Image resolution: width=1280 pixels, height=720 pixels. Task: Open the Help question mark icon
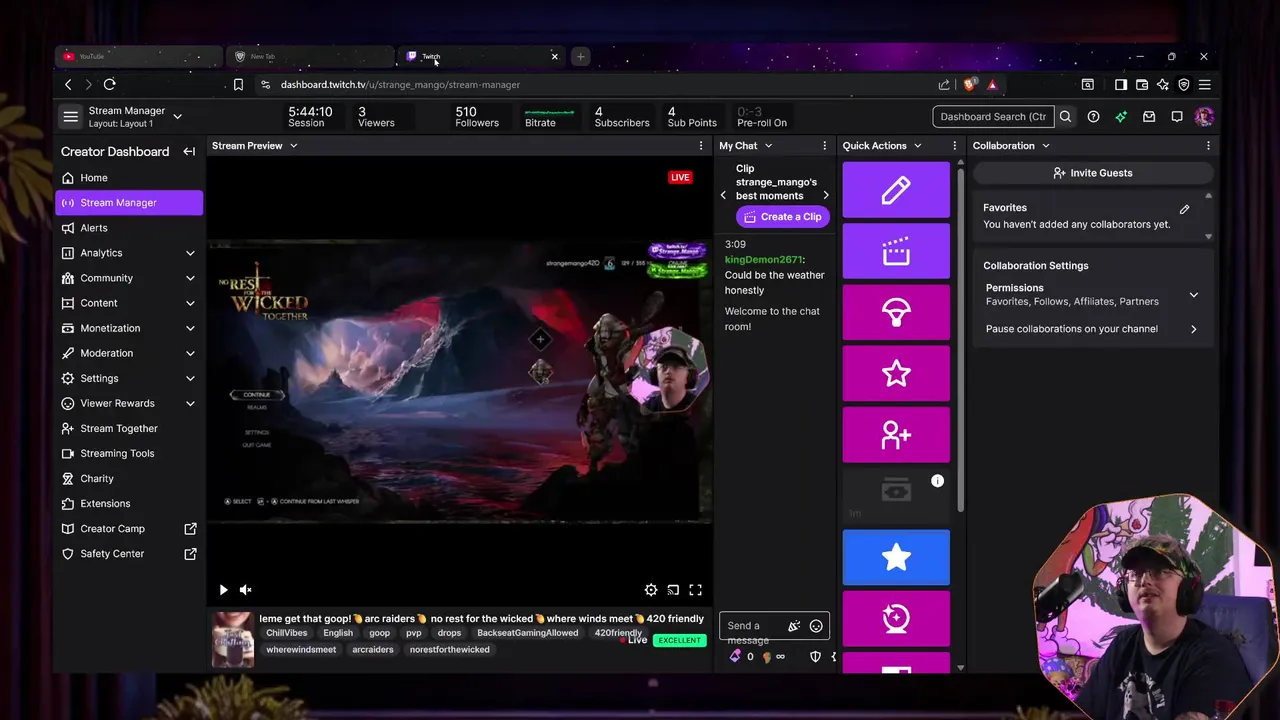(x=1093, y=117)
